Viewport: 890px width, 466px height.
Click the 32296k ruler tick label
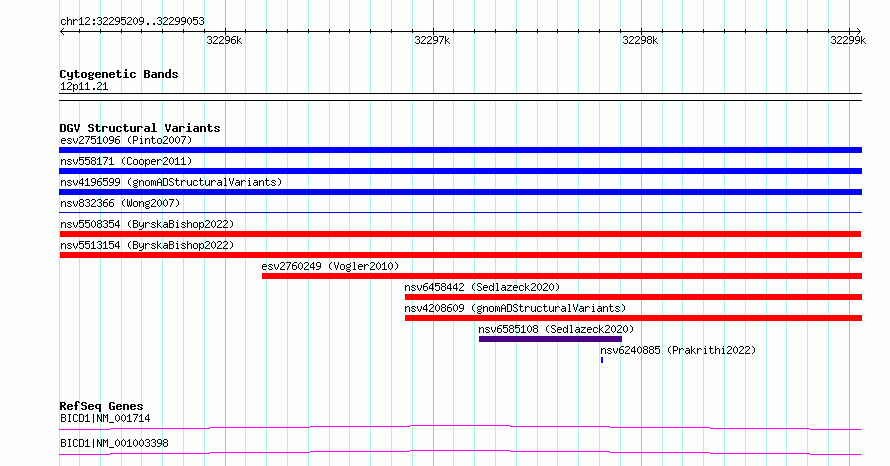224,40
